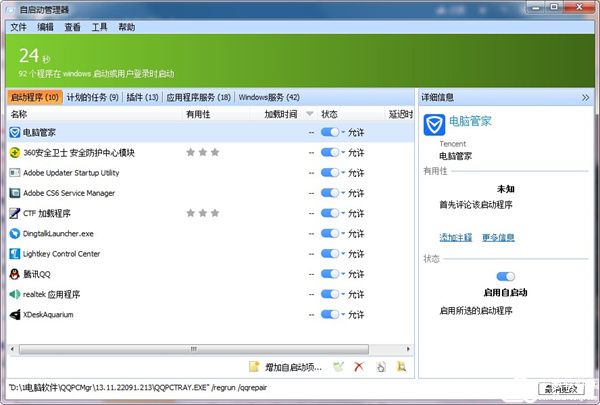Toggle the 电脑管家 startup switch

pos(330,132)
